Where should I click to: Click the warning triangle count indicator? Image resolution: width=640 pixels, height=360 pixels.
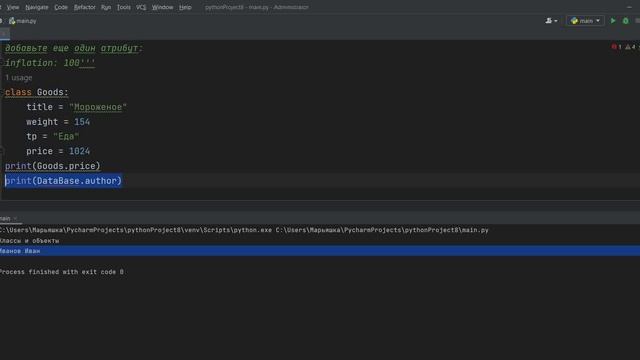click(x=631, y=47)
